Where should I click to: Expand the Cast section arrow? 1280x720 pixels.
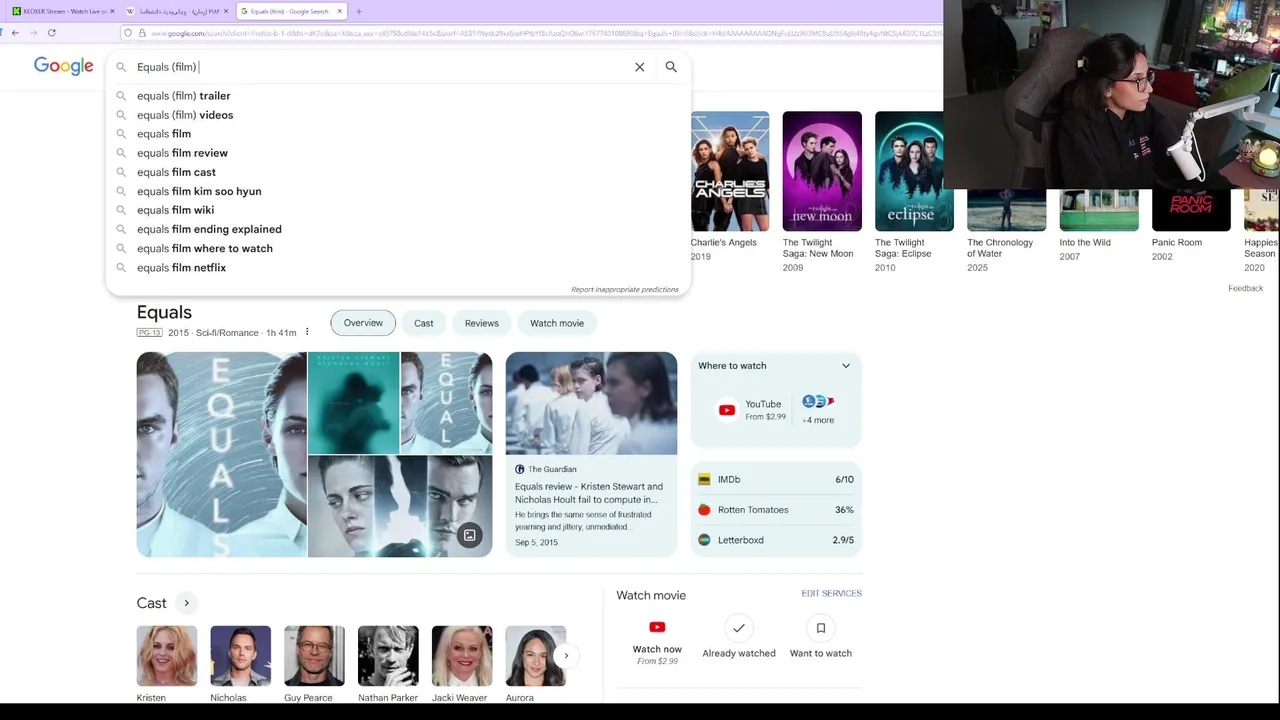click(x=186, y=603)
